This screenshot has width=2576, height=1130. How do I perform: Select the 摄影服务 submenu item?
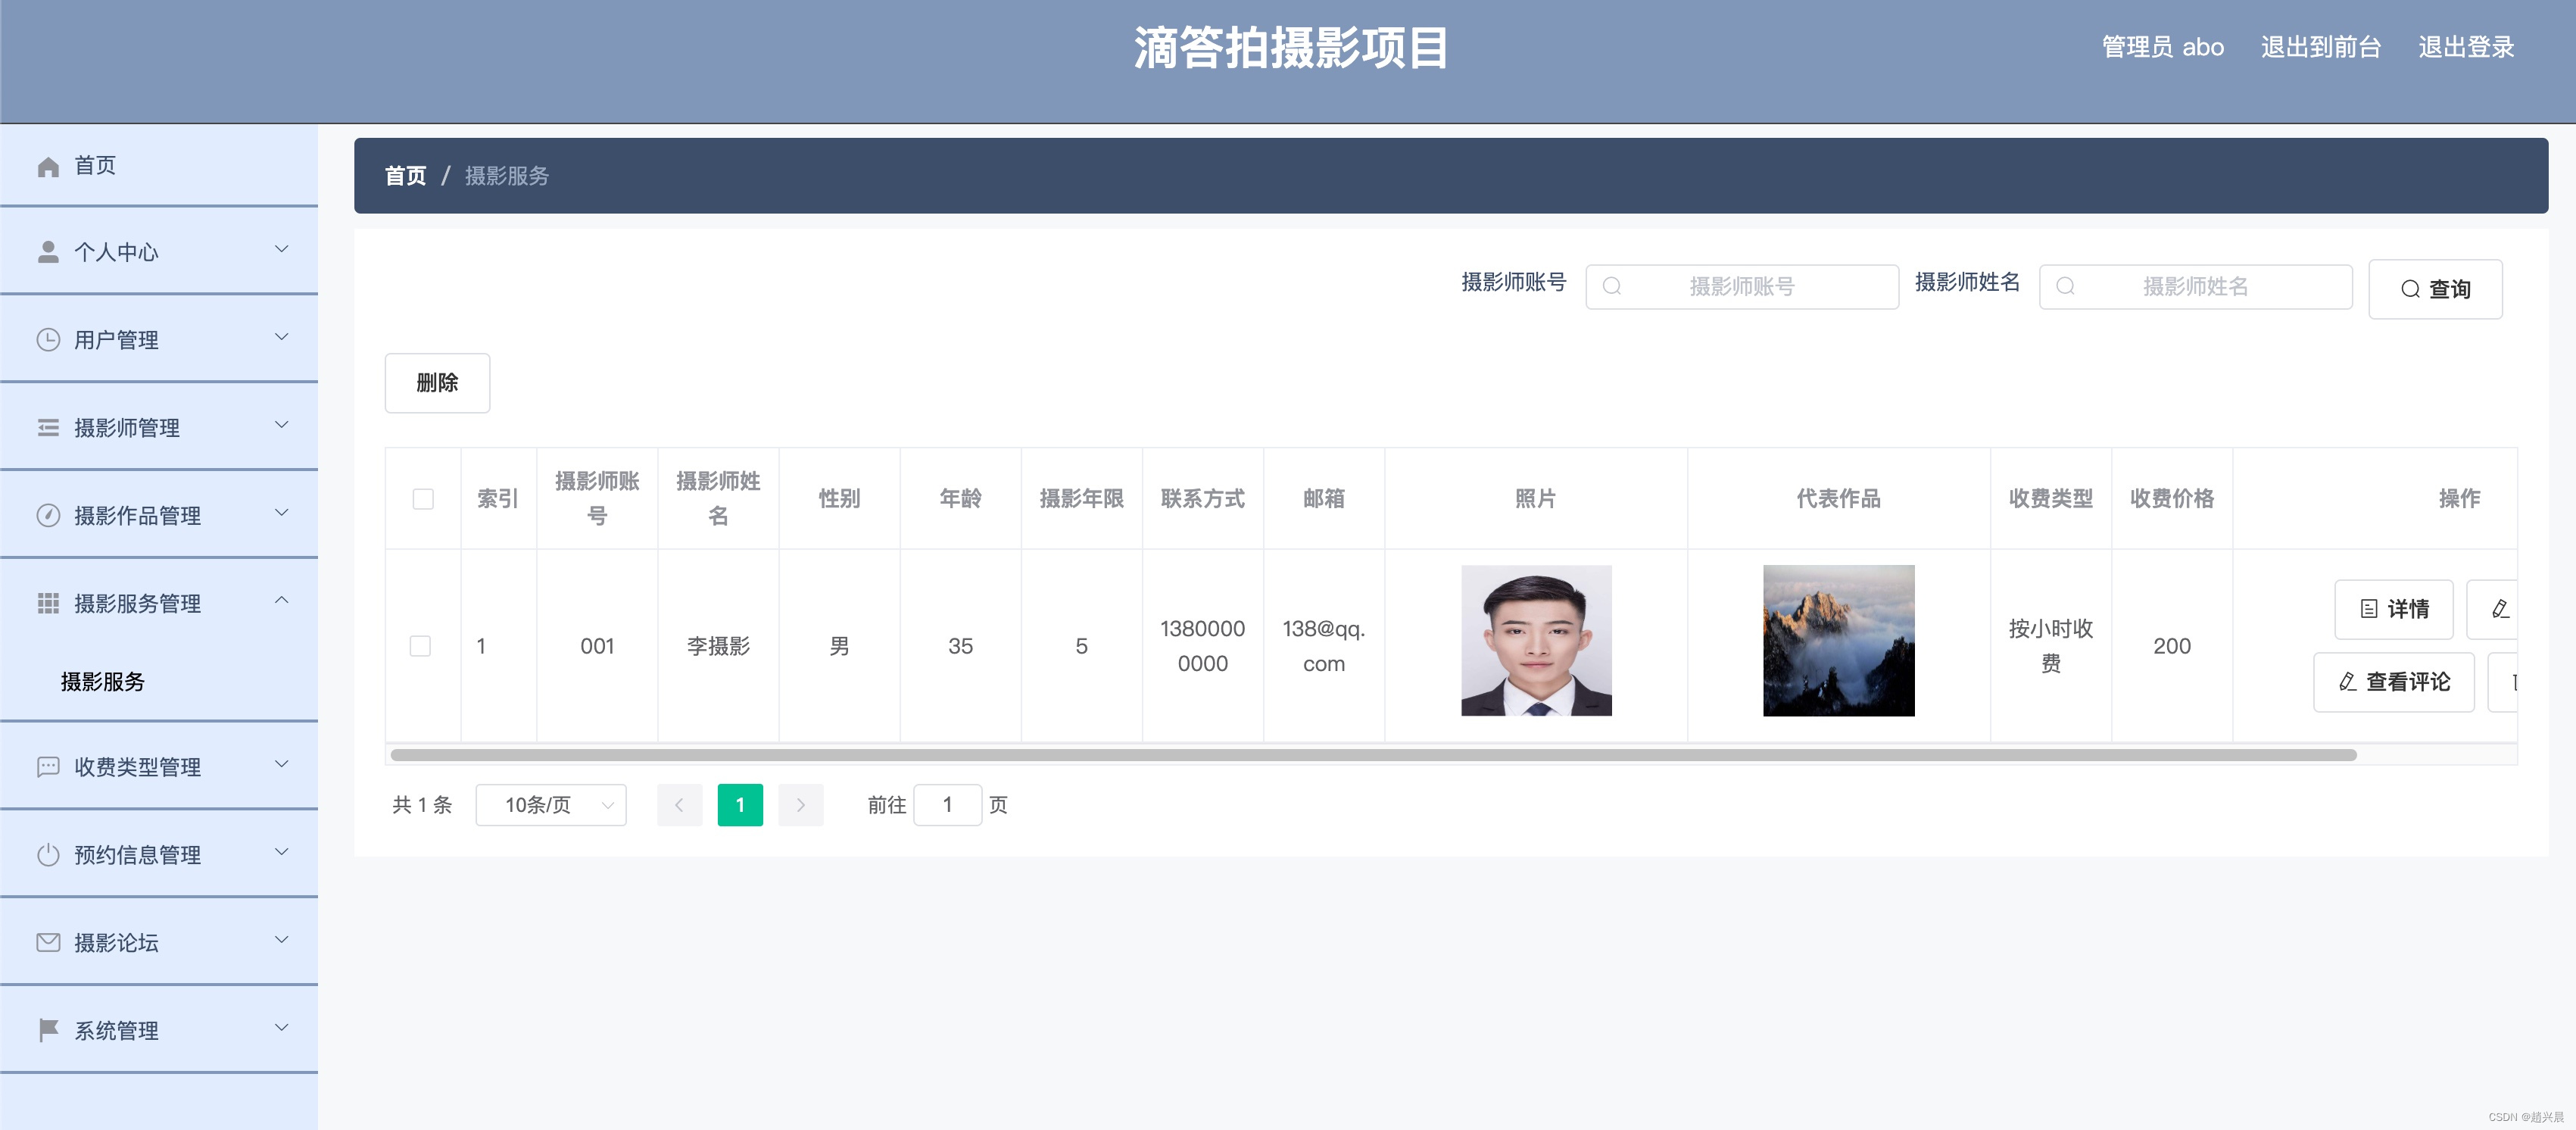pyautogui.click(x=103, y=682)
